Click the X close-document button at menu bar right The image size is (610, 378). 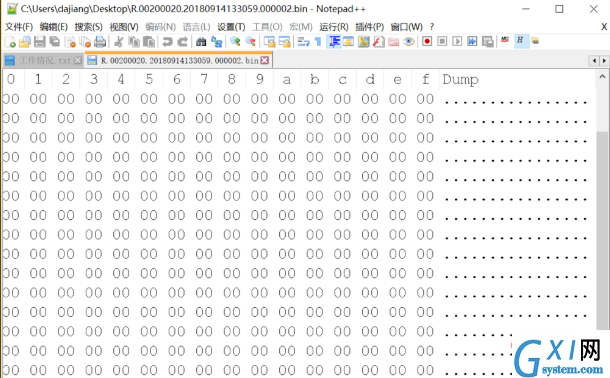pos(604,26)
